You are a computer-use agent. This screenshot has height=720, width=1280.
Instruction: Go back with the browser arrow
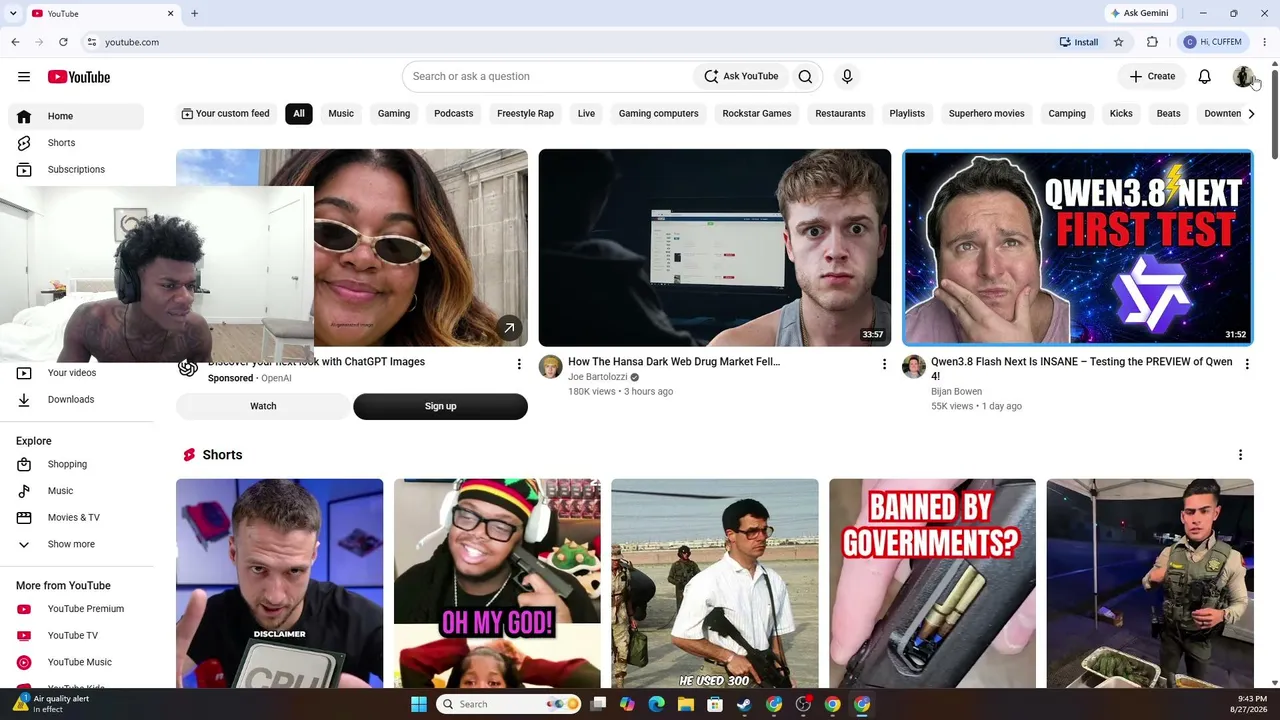(x=15, y=42)
